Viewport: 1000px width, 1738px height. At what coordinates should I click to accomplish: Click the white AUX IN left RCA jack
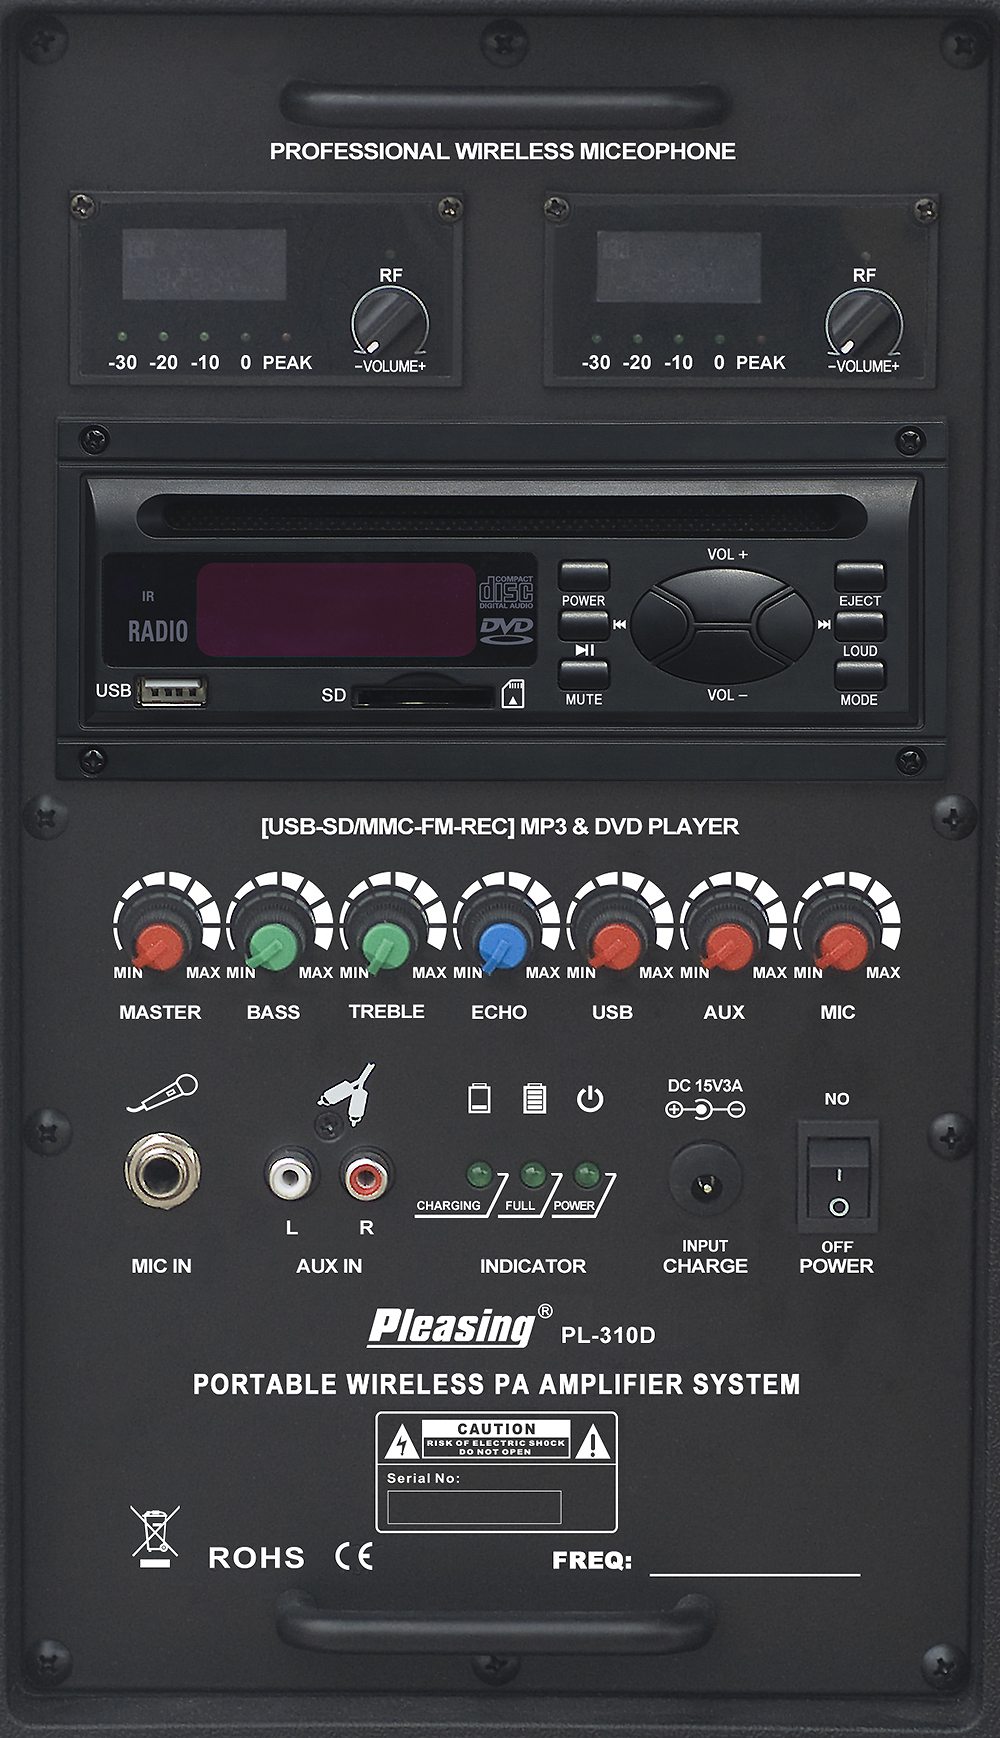click(x=290, y=1175)
